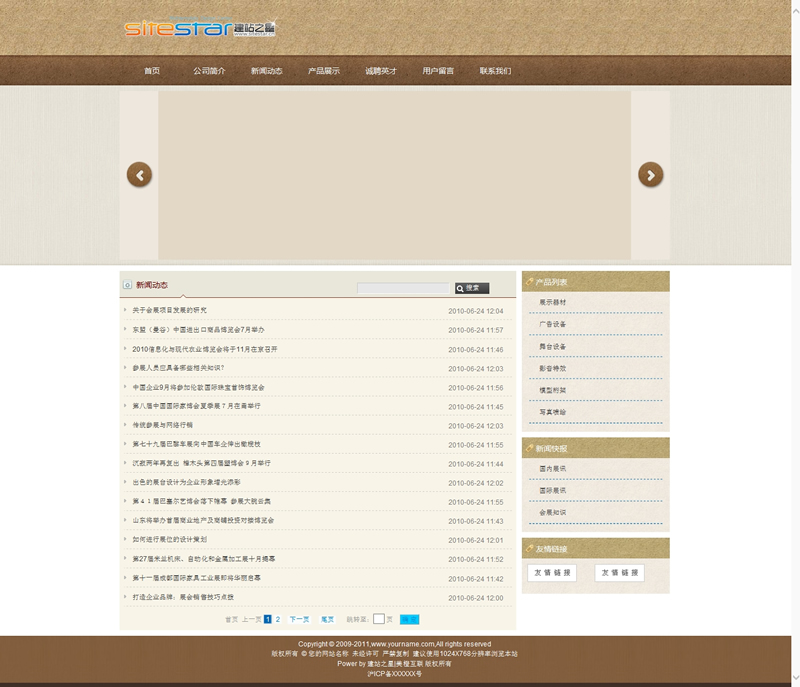Click the tag icon beside 友情链接

528,548
